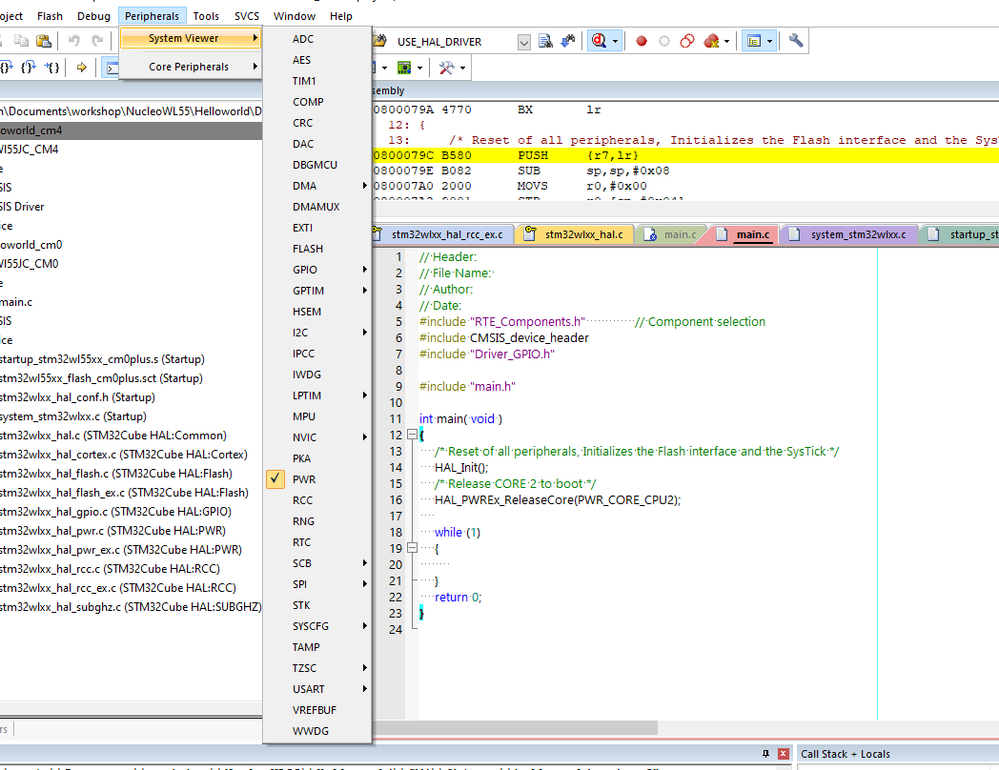Collapse the main function code block
Viewport: 999px width, 770px height.
click(x=410, y=435)
